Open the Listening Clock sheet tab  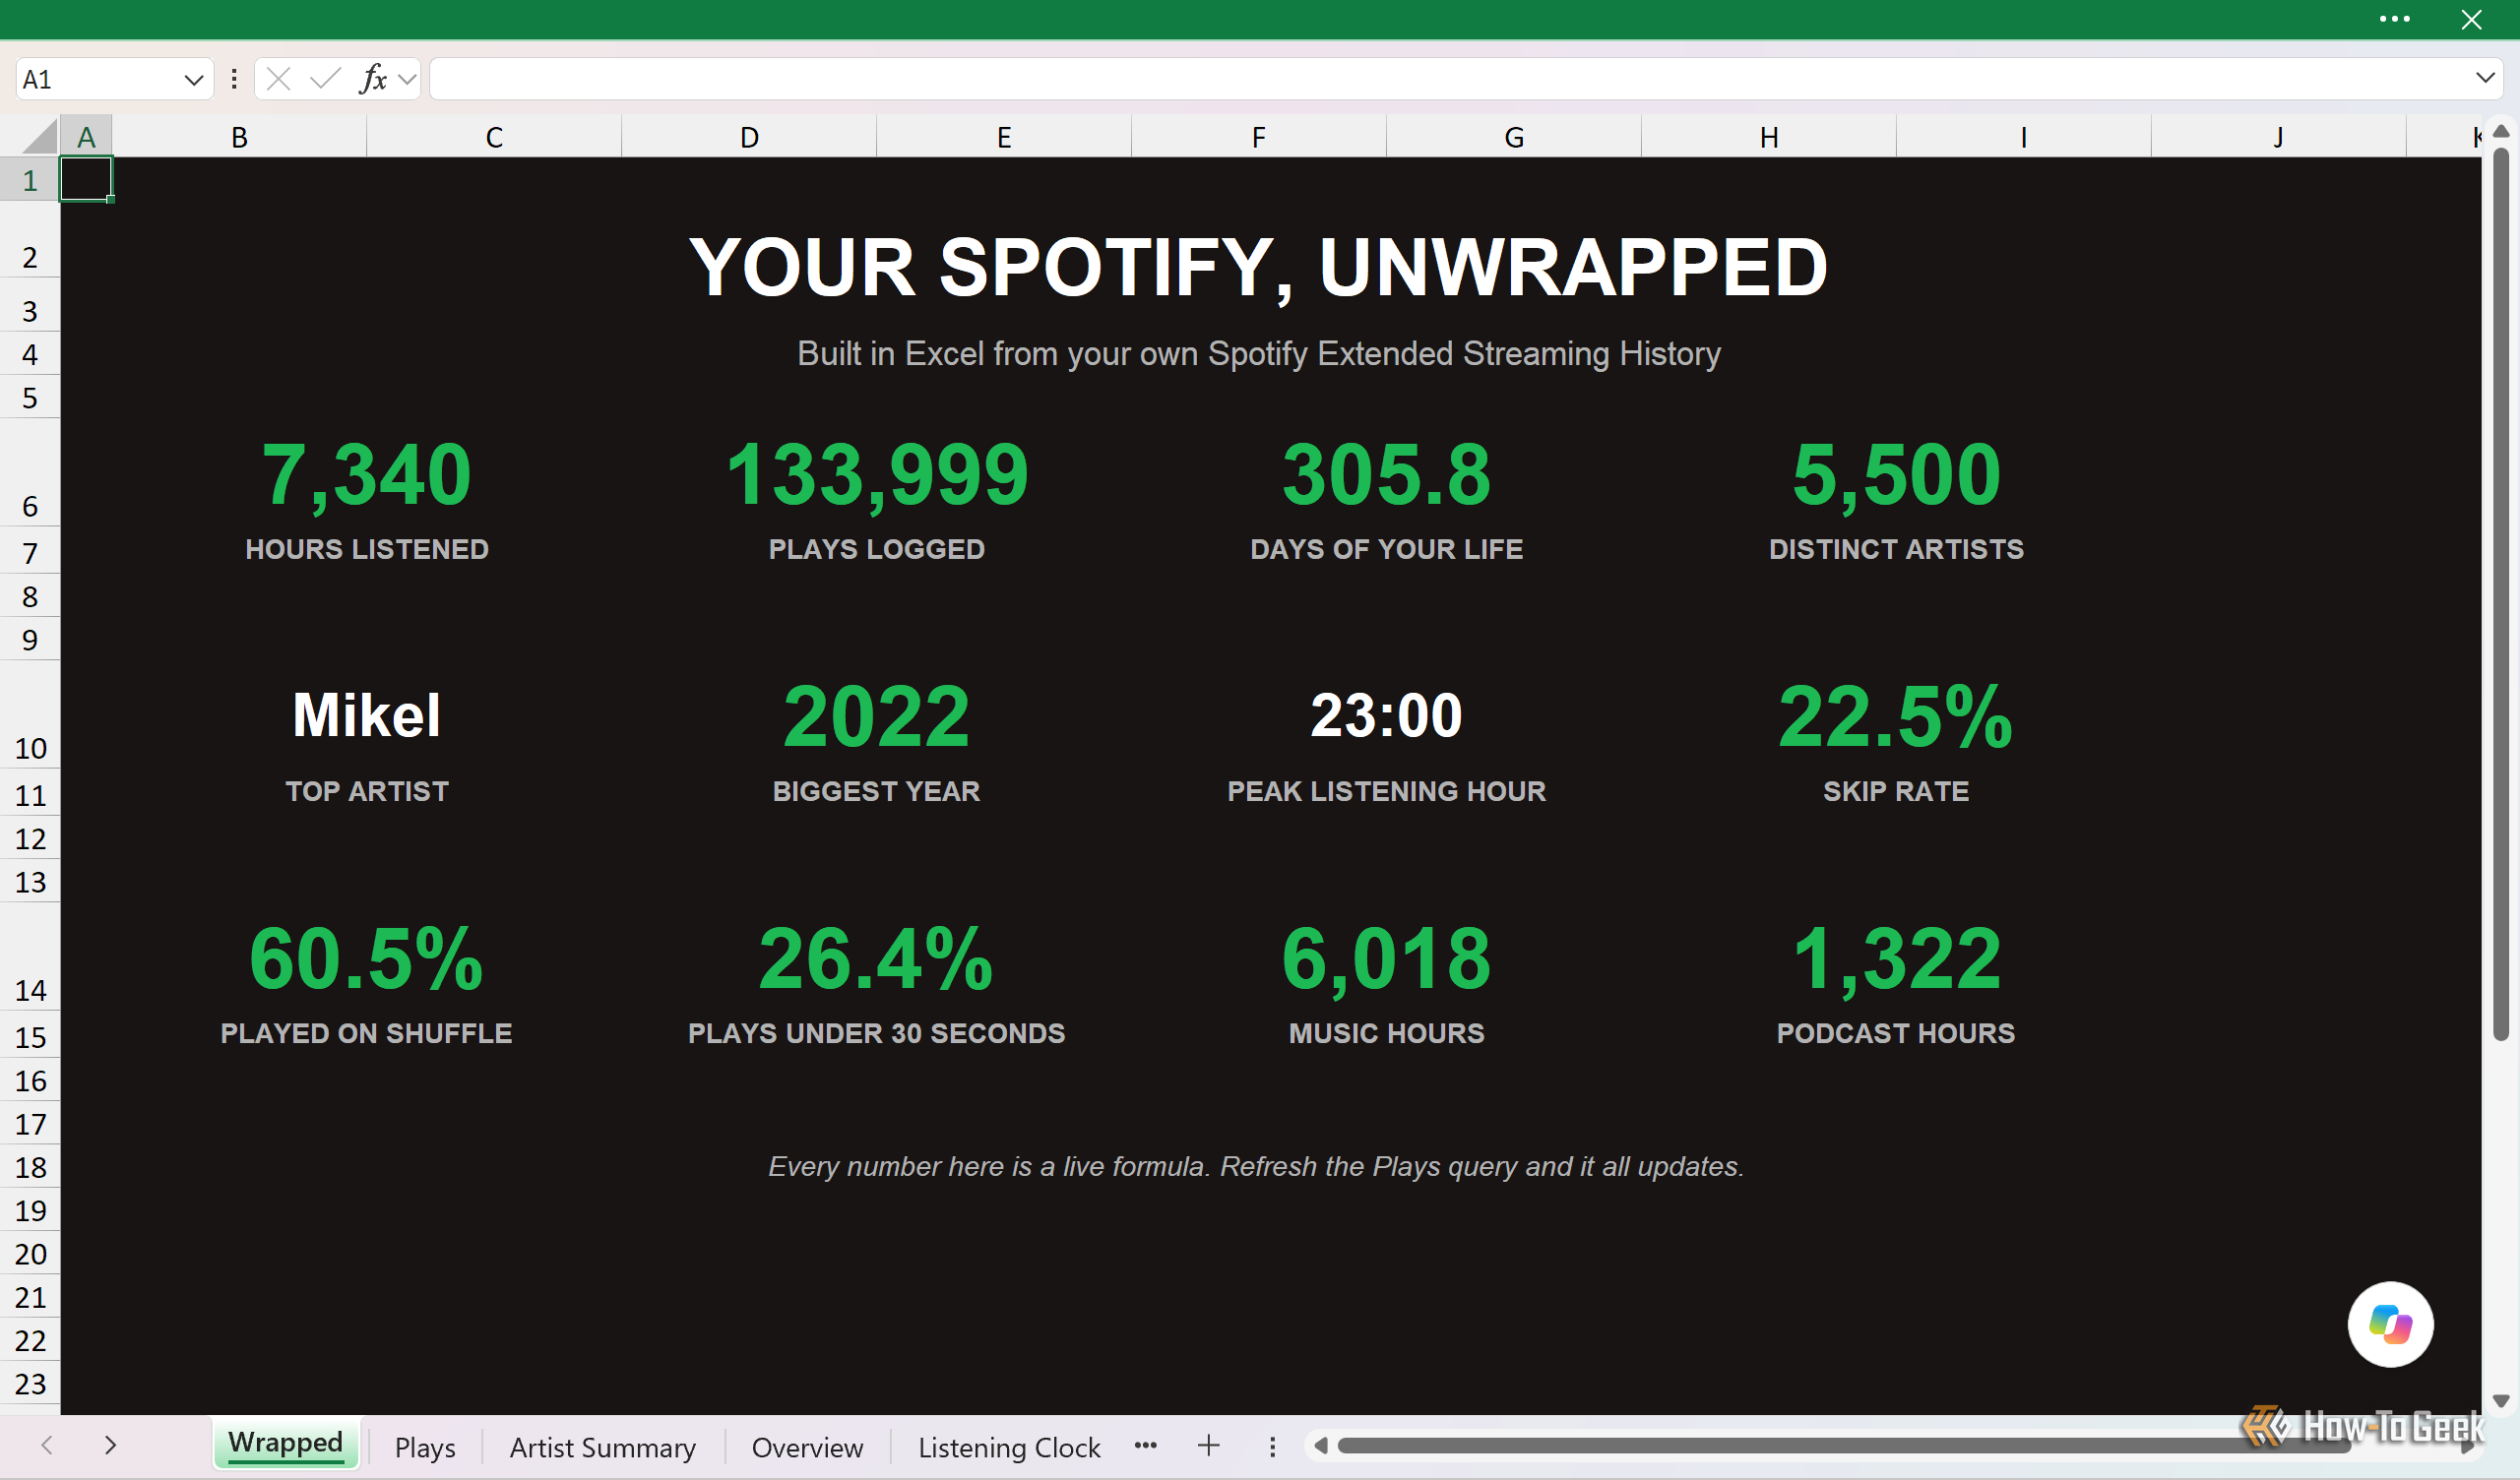1009,1447
